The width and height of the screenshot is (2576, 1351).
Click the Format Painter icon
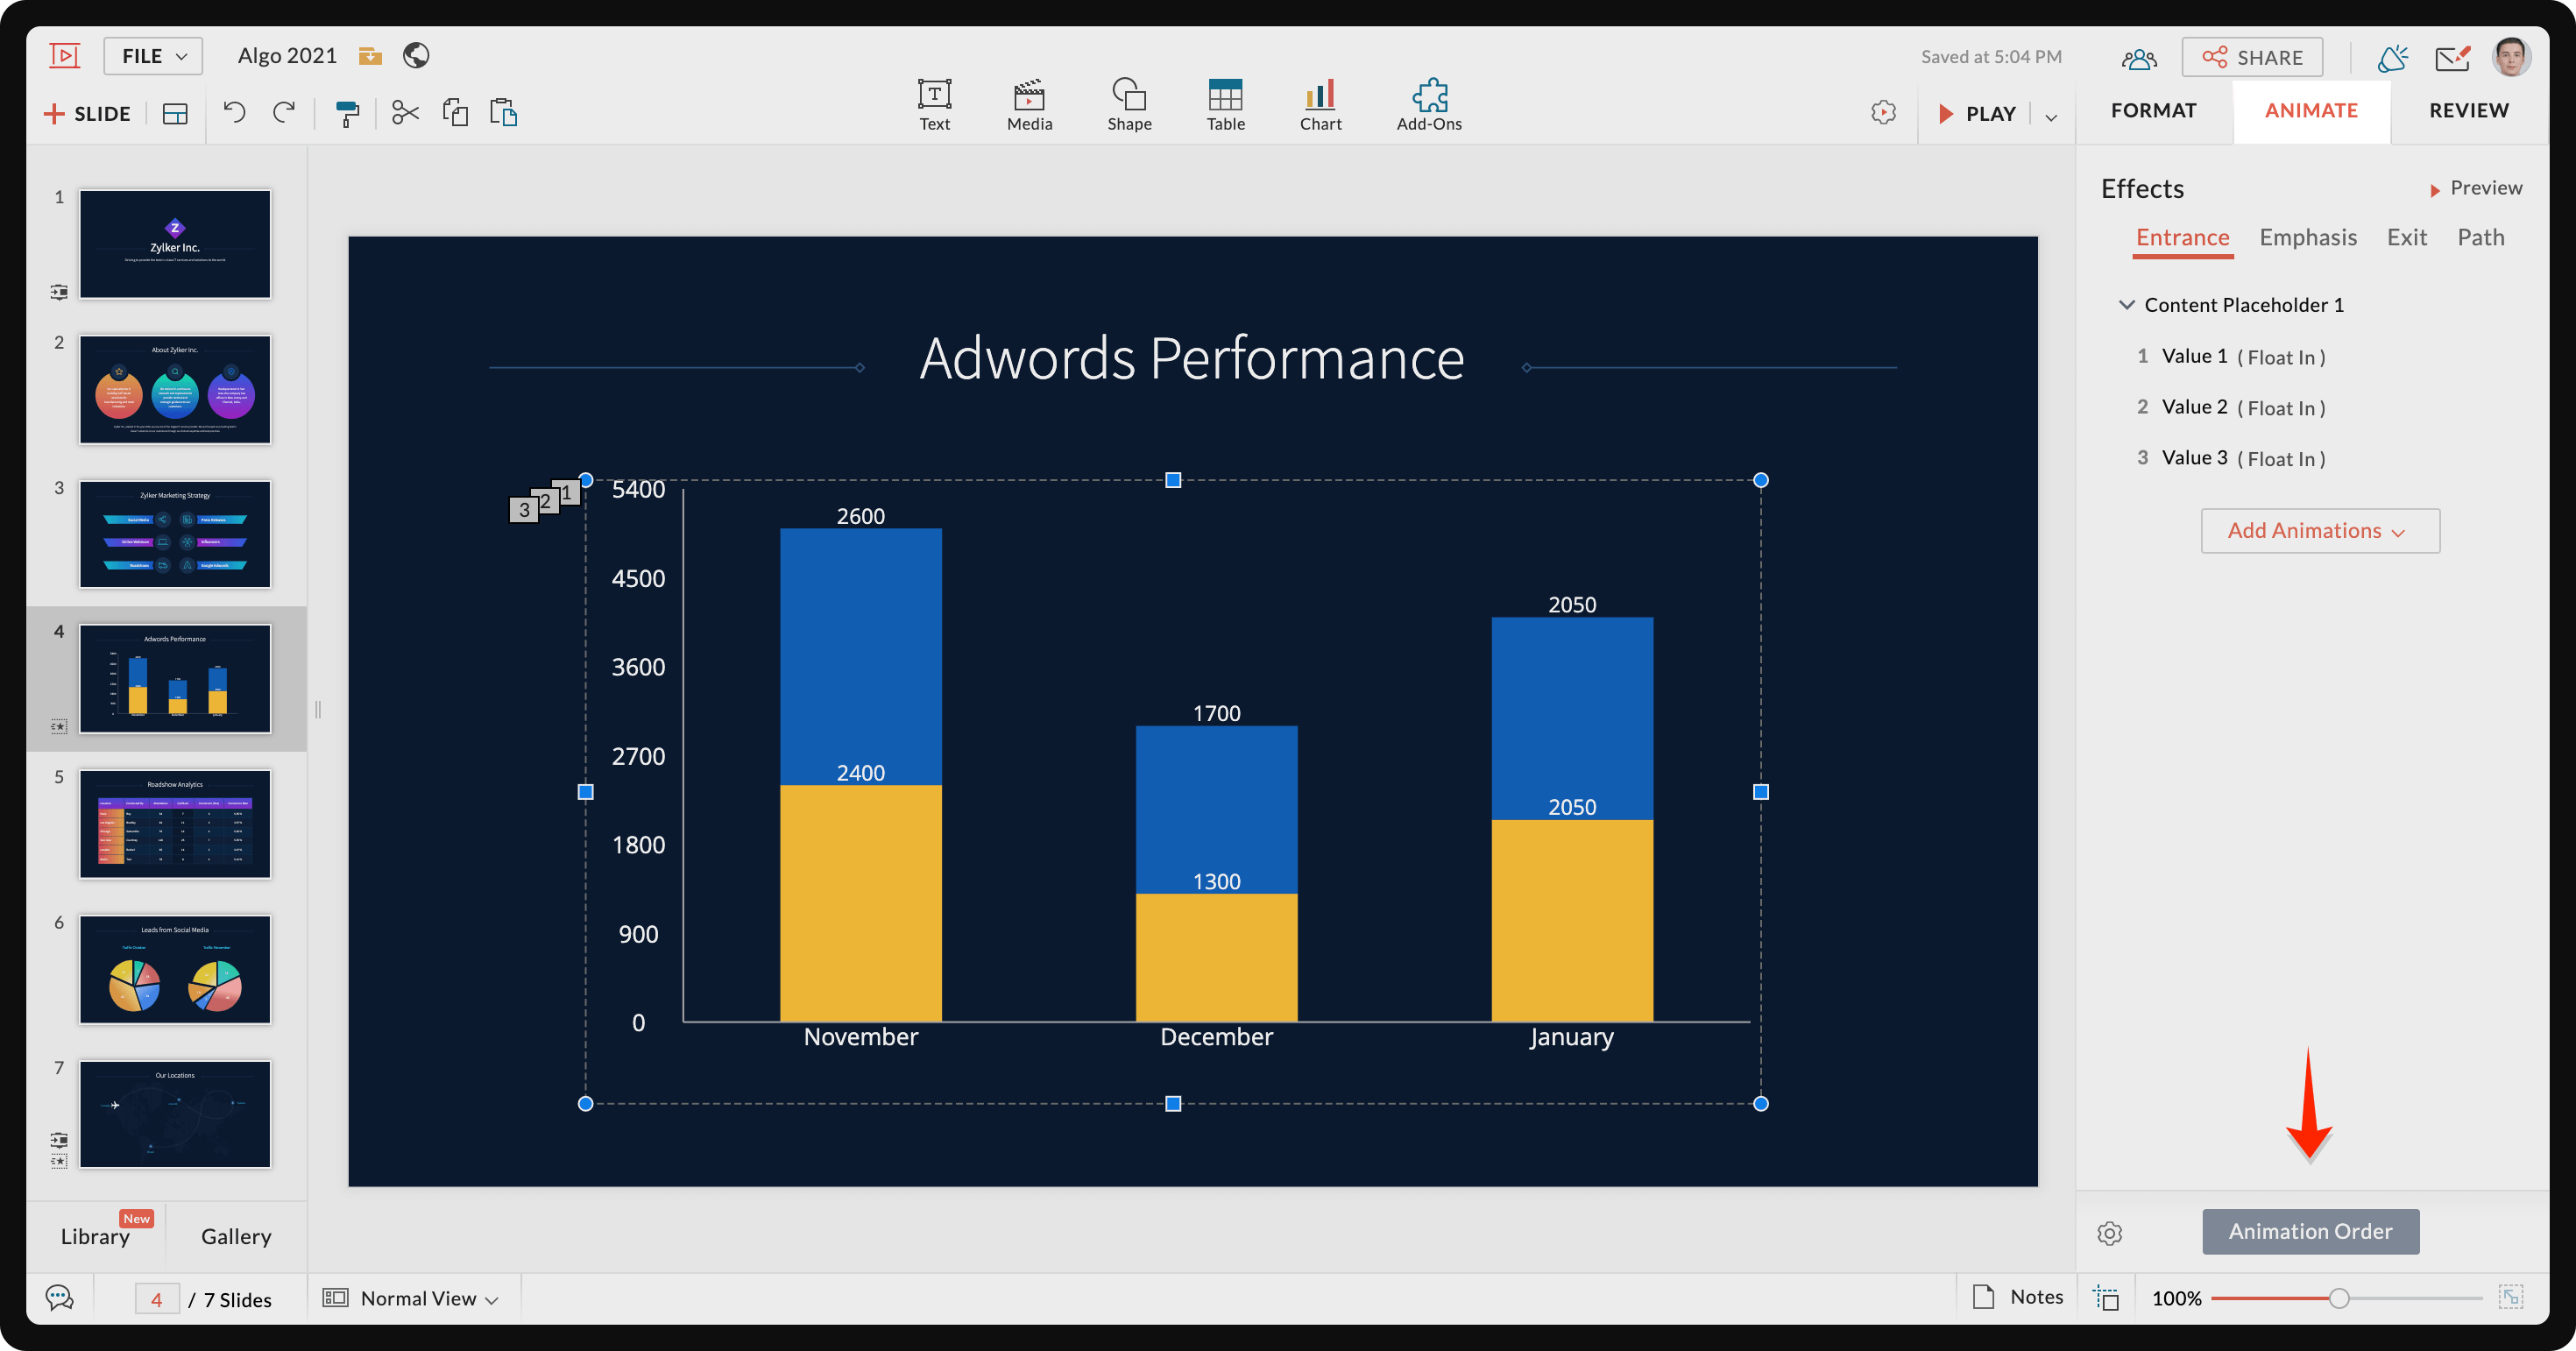coord(347,113)
